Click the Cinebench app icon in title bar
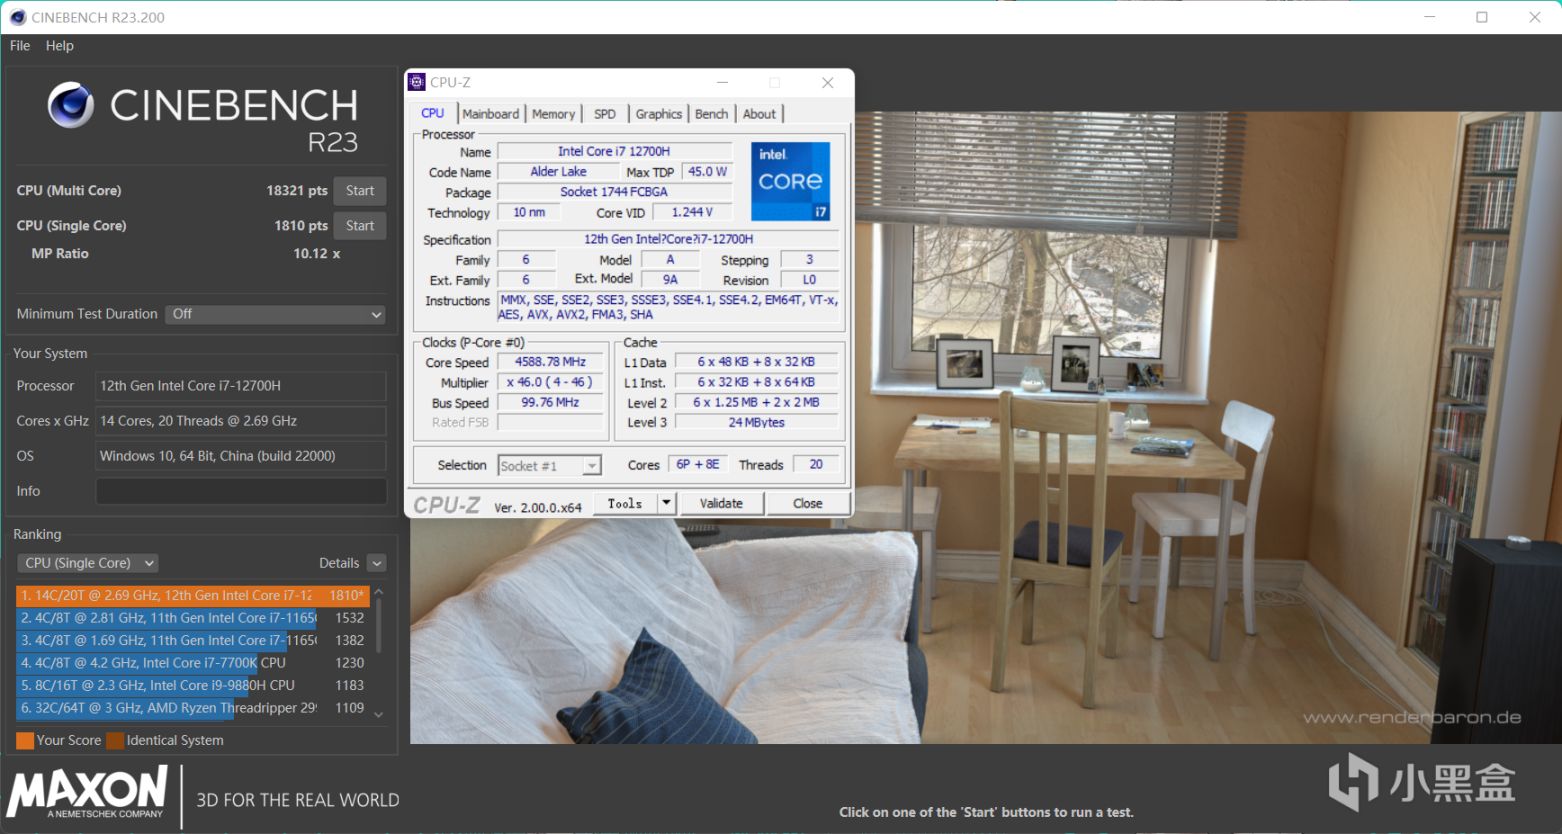Viewport: 1562px width, 834px height. click(x=17, y=17)
